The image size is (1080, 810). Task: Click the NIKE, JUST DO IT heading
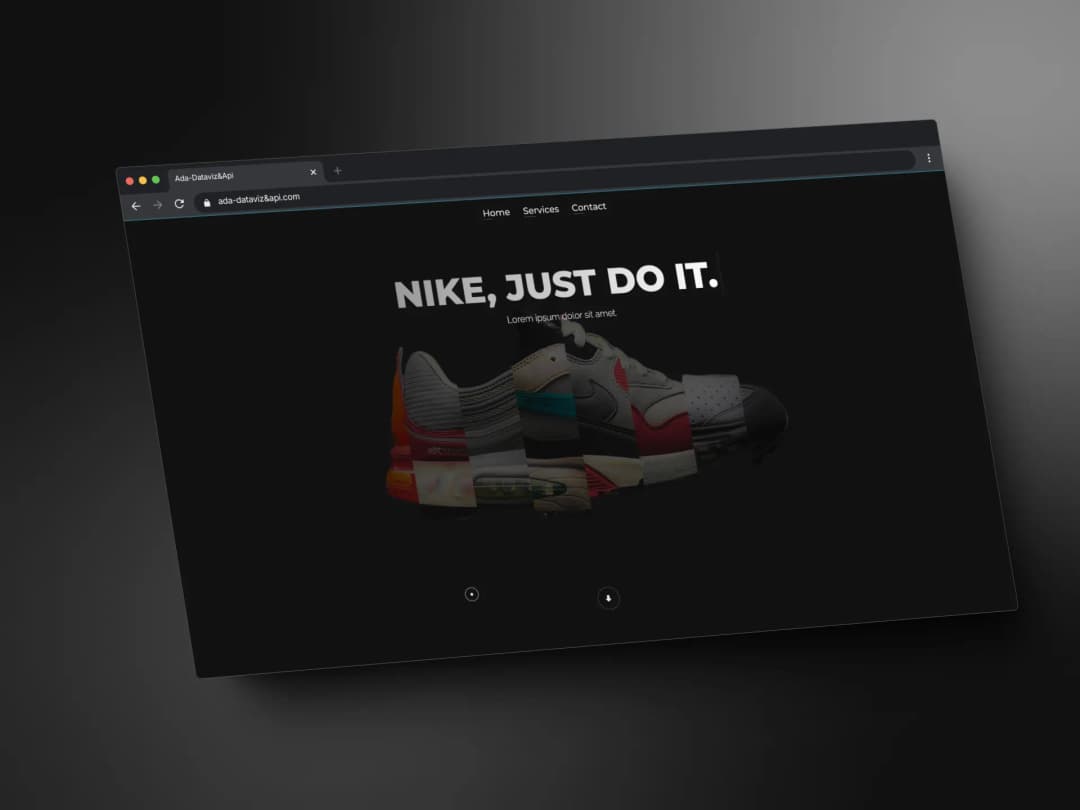[557, 285]
